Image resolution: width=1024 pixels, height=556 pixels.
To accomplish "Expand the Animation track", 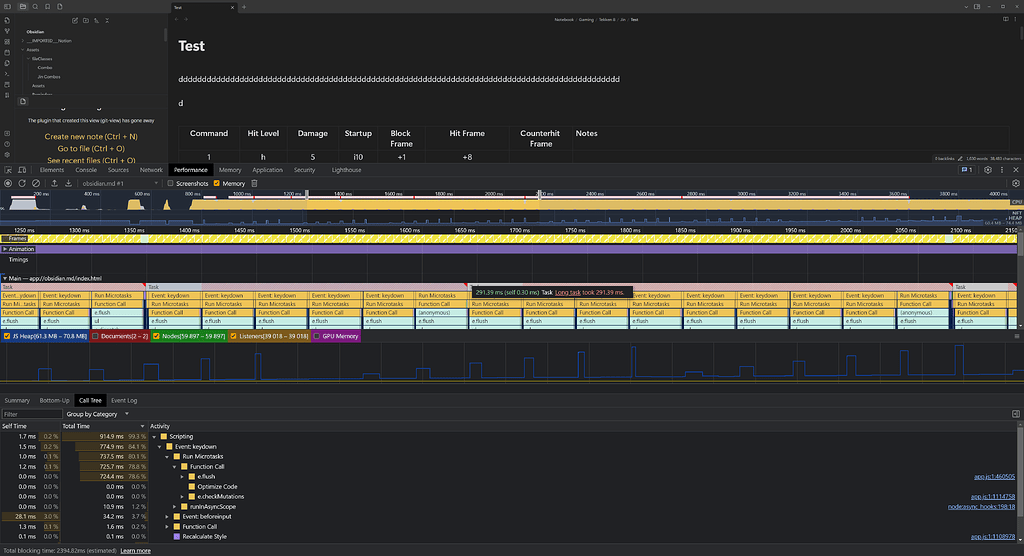I will pos(5,249).
